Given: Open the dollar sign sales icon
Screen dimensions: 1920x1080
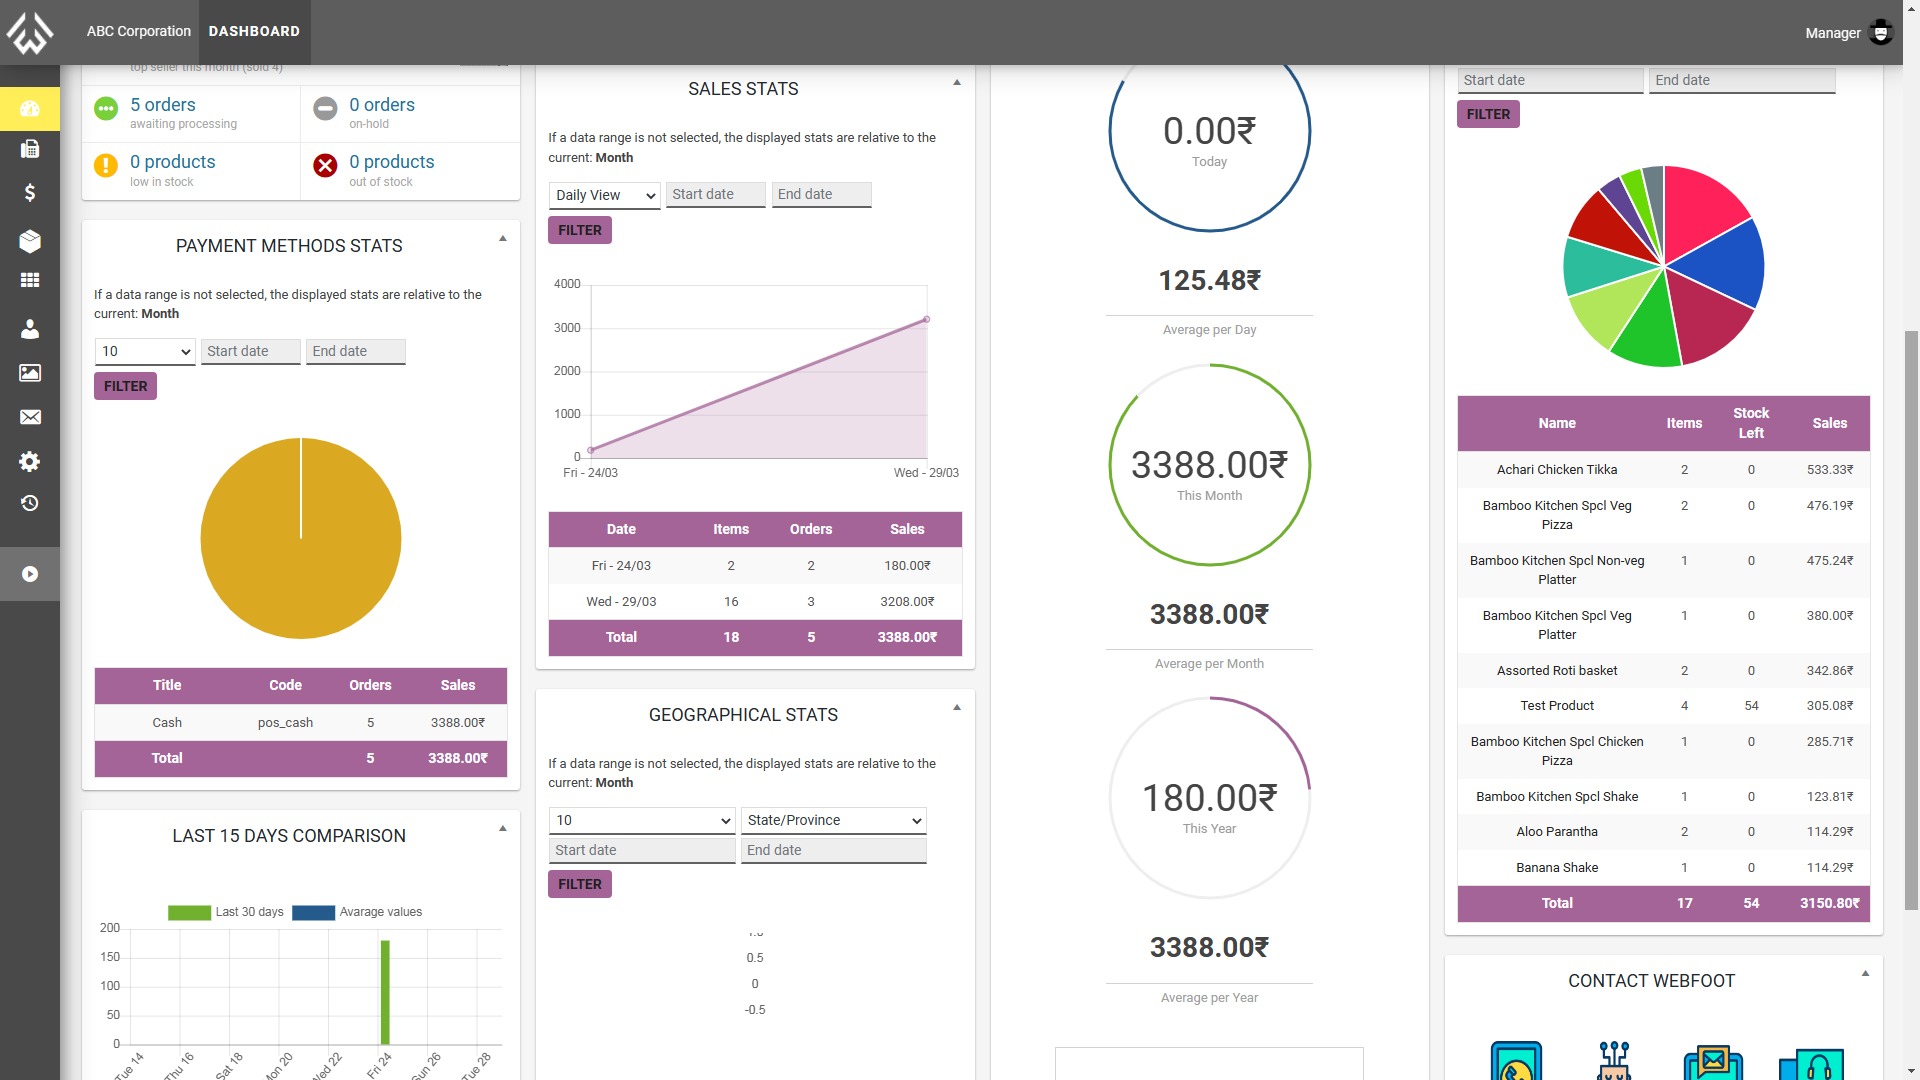Looking at the screenshot, I should tap(30, 192).
